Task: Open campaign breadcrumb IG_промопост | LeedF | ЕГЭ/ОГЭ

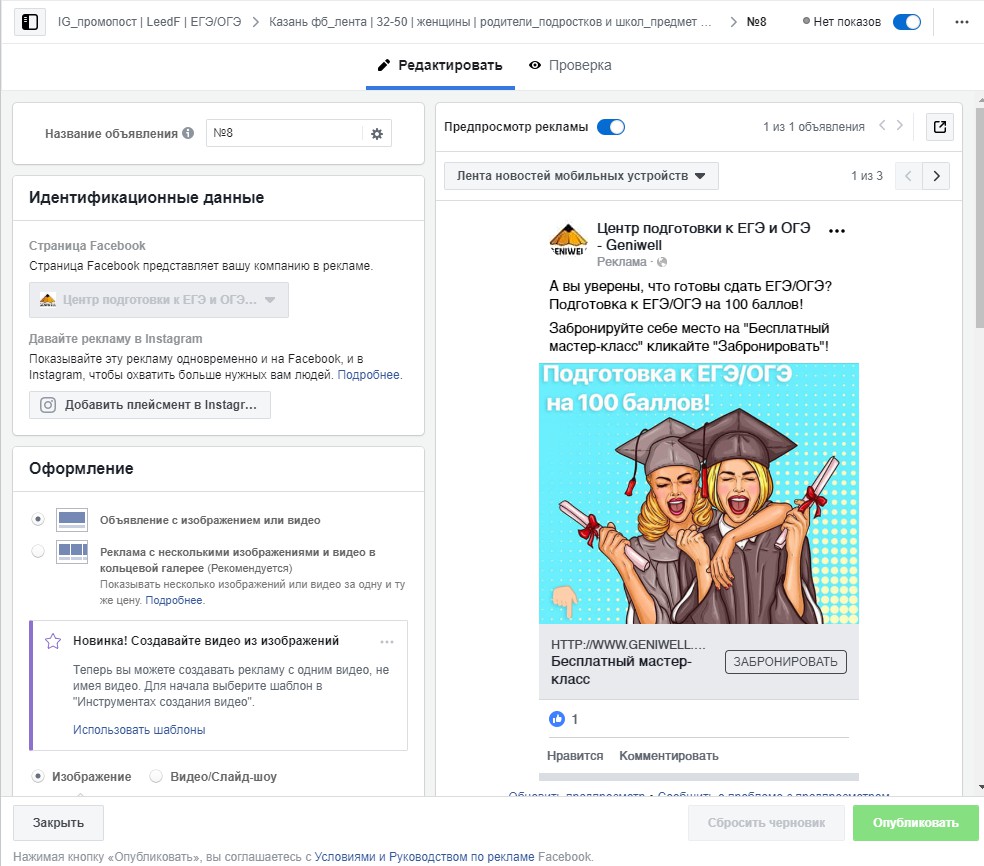Action: click(149, 22)
